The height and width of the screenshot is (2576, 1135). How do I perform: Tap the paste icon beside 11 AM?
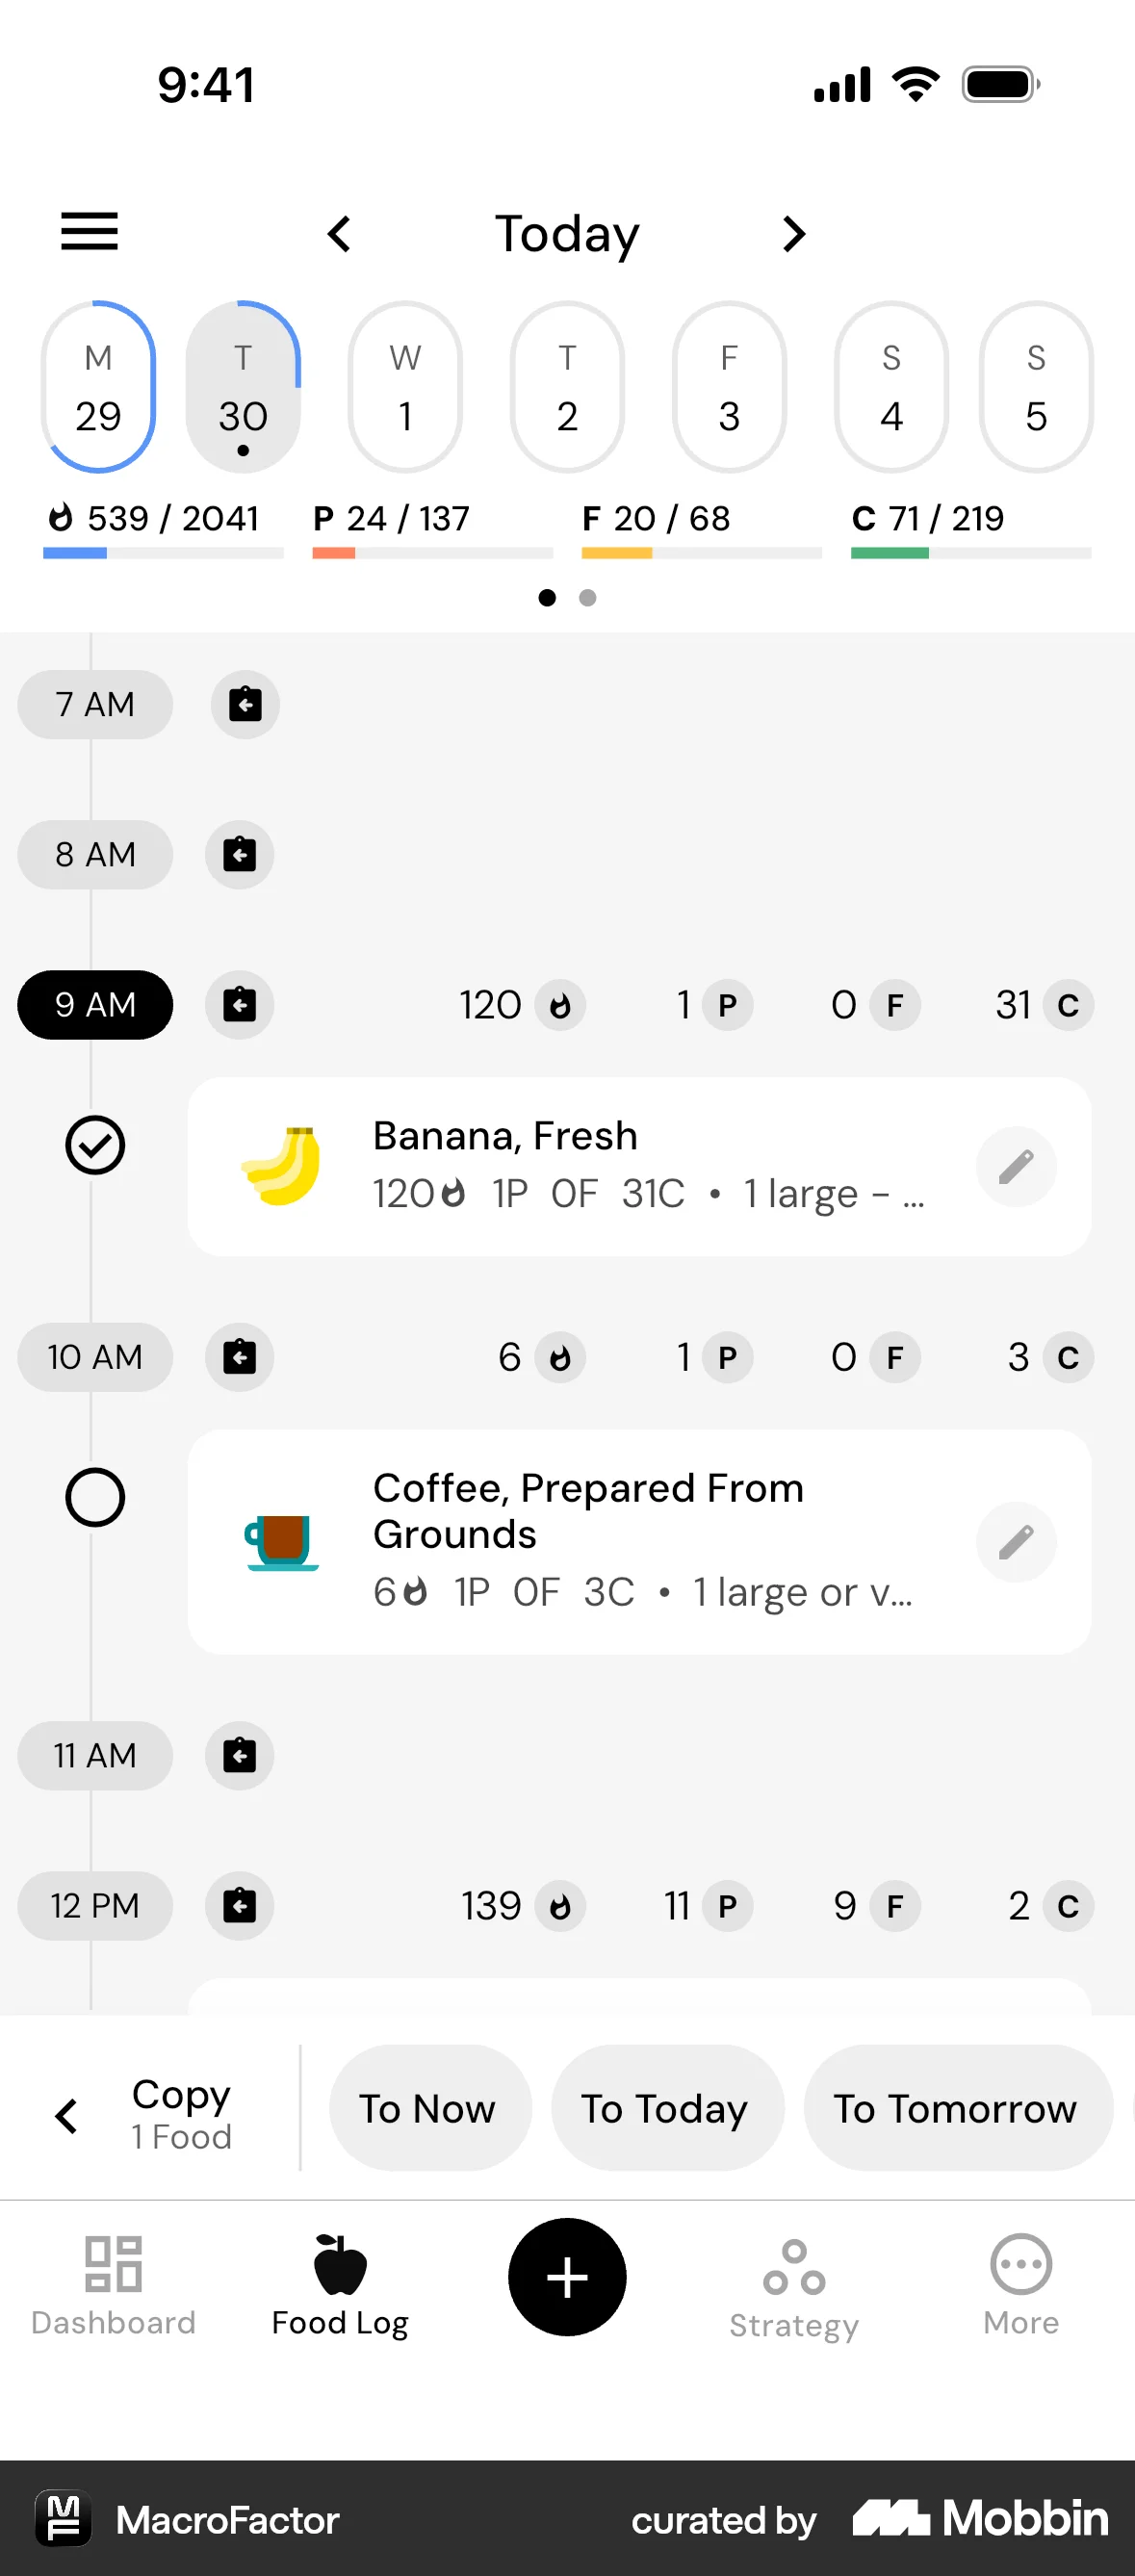[x=240, y=1755]
